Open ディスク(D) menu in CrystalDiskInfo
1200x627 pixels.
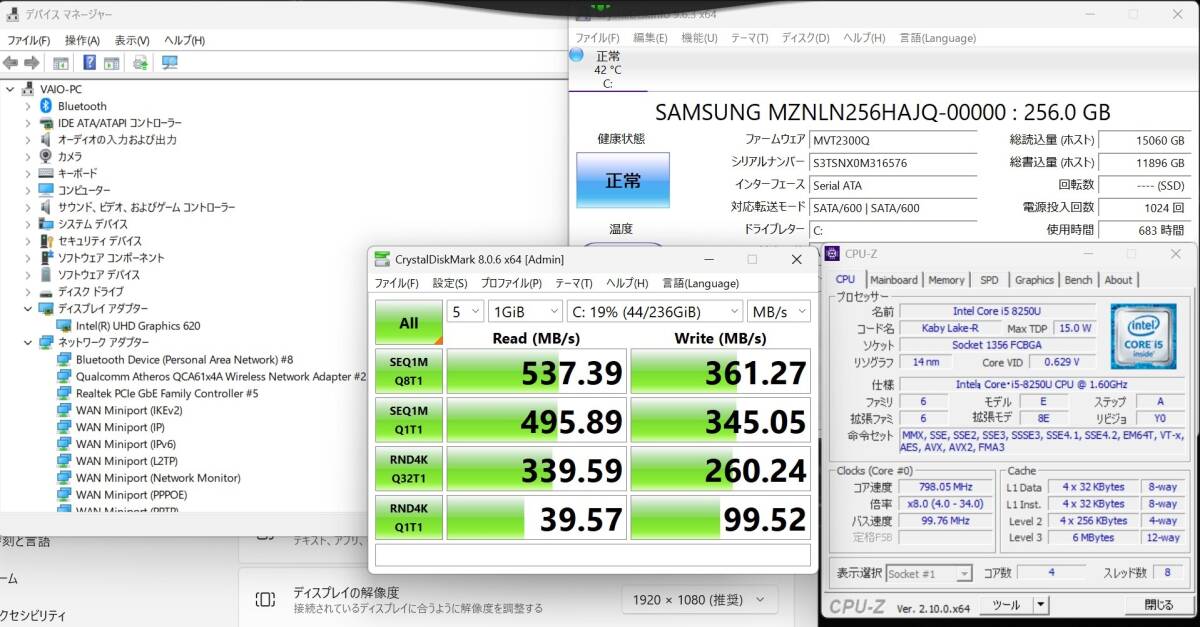pos(805,38)
